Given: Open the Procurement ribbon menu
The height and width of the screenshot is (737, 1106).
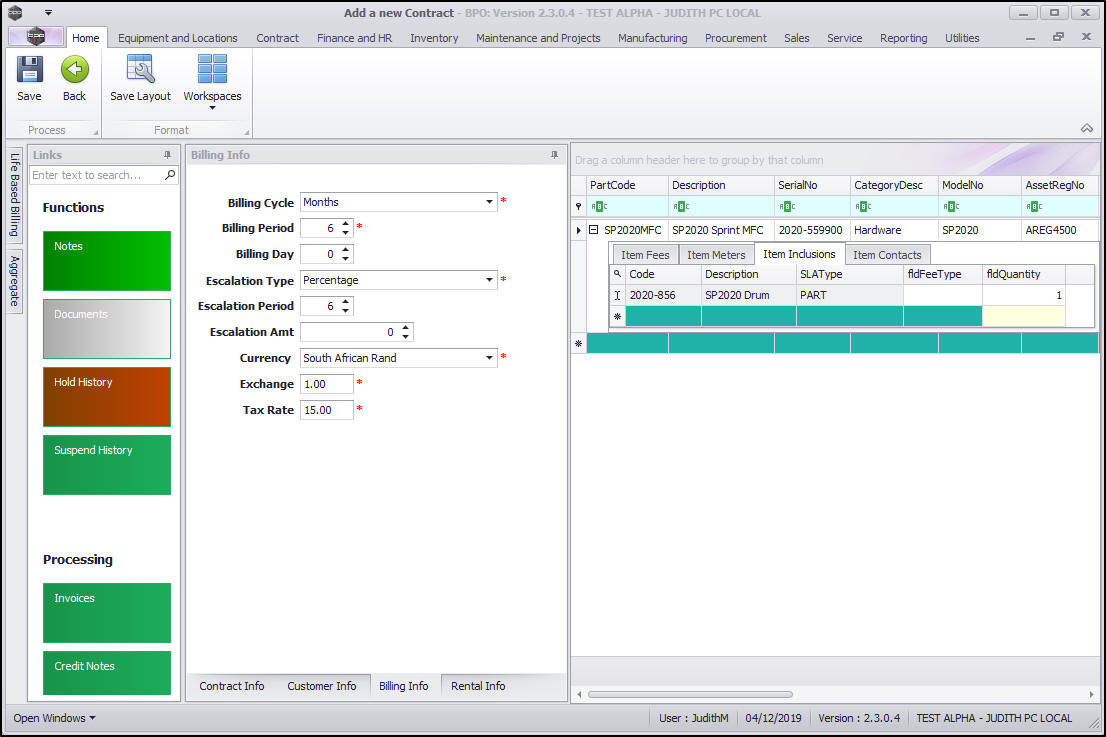Looking at the screenshot, I should [x=735, y=38].
